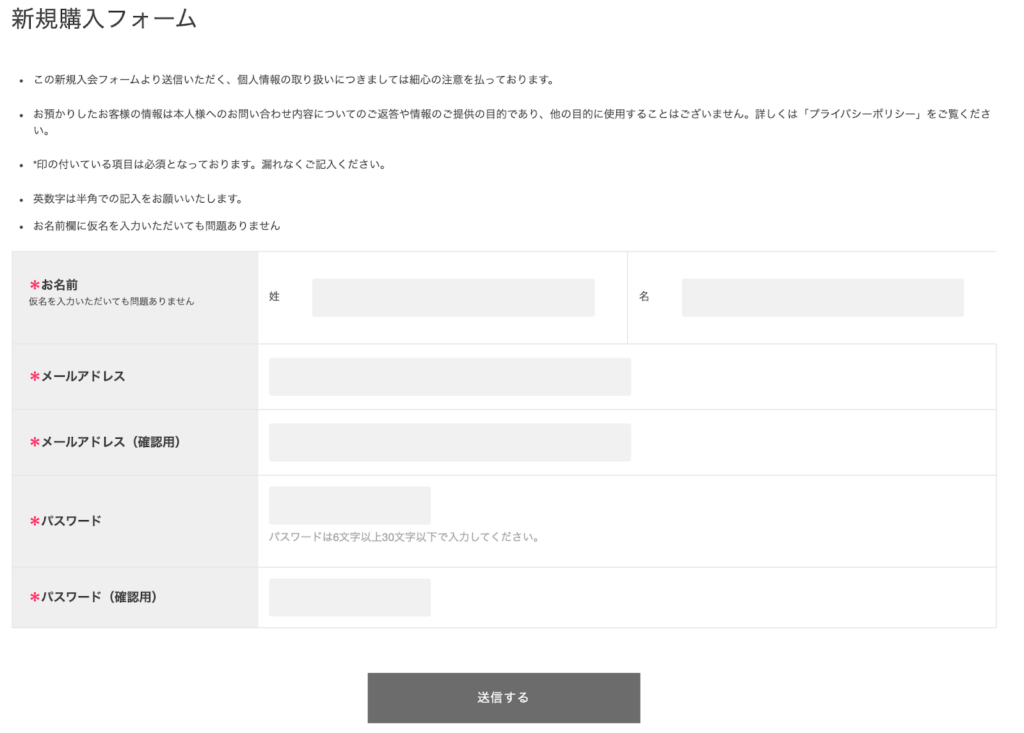
Task: Click the red asterisk beside お名前
Action: coord(34,283)
